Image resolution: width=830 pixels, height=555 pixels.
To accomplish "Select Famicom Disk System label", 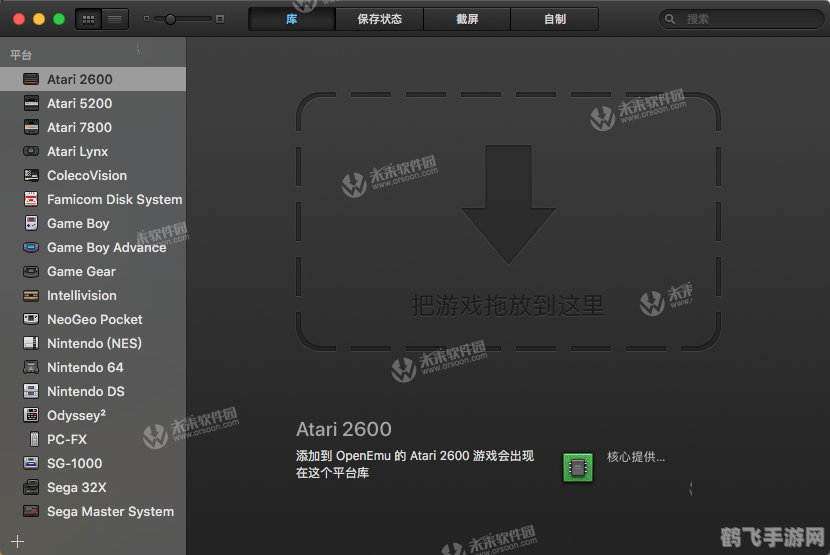I will tap(114, 199).
